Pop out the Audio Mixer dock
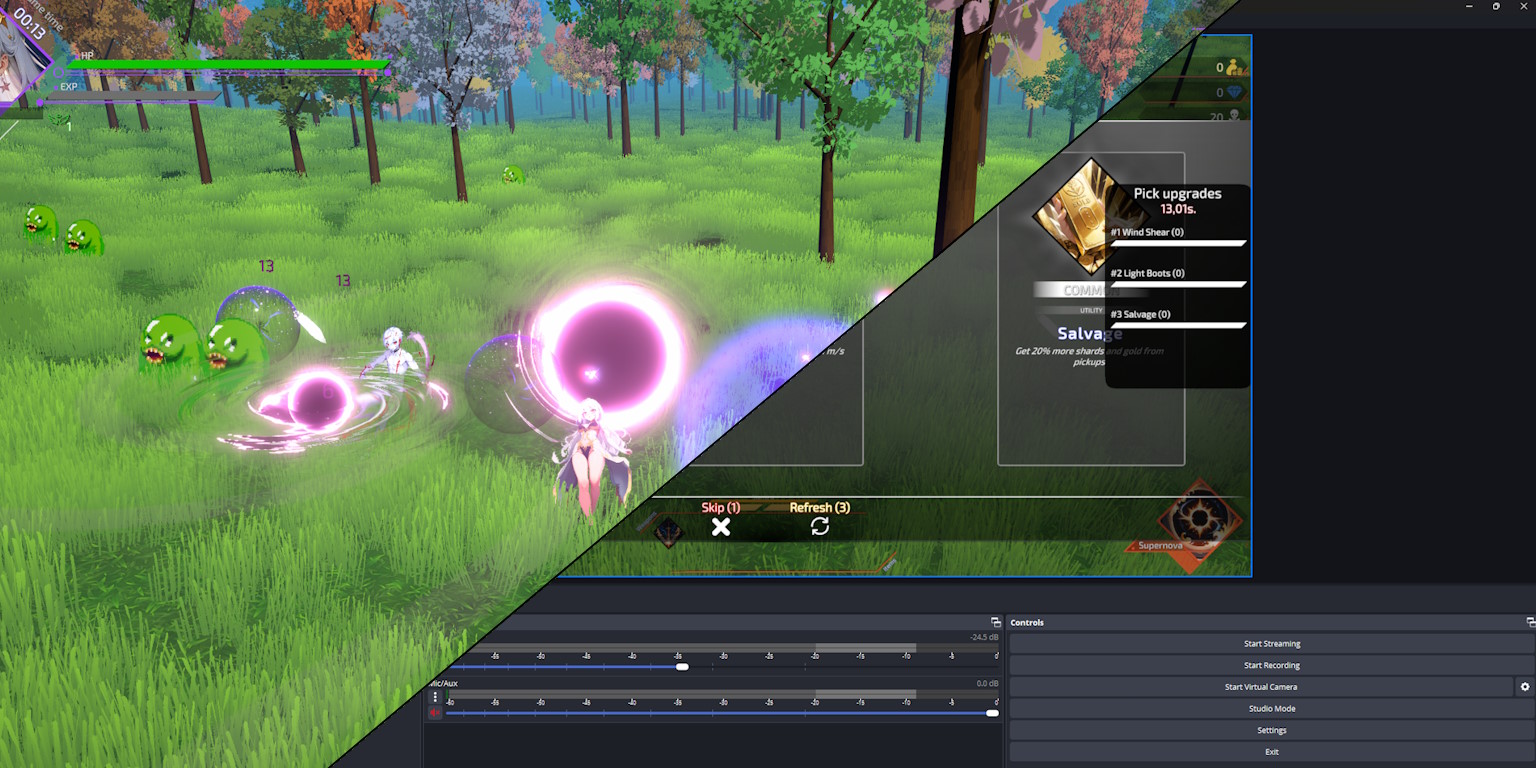Viewport: 1536px width, 768px height. pyautogui.click(x=995, y=622)
